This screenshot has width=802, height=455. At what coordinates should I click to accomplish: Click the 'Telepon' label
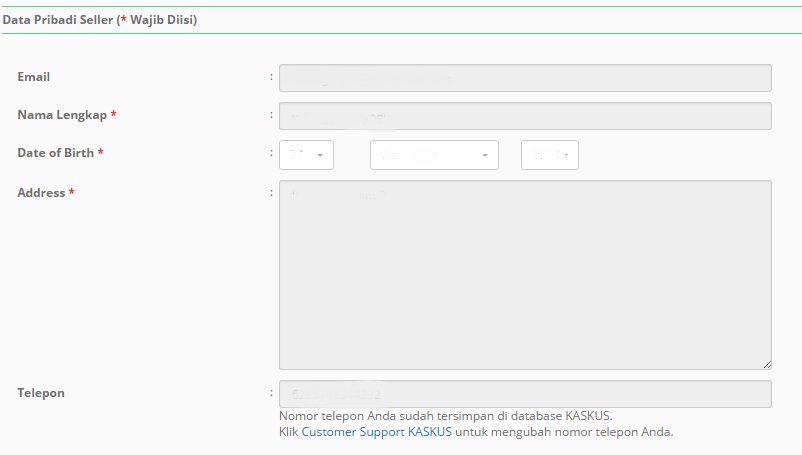[x=41, y=393]
